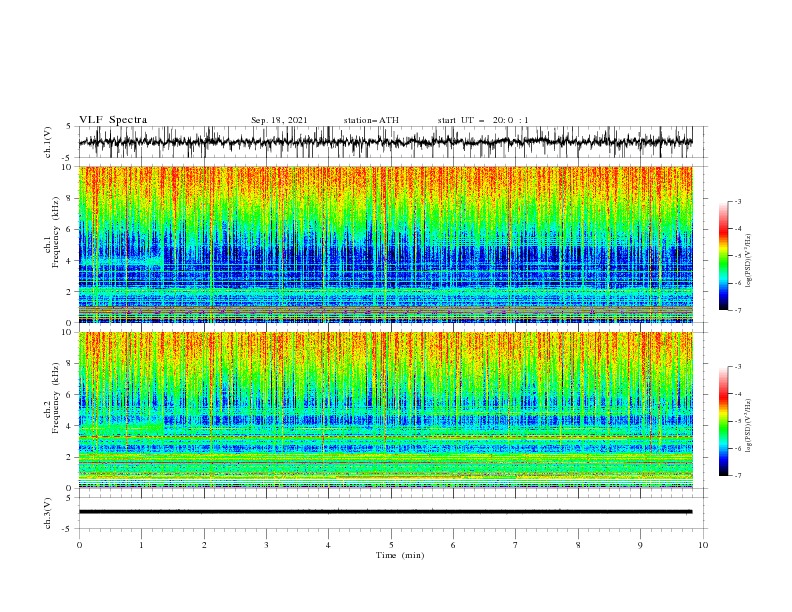This screenshot has height=612, width=792.
Task: Click time-axis tick label "2"
Action: click(204, 545)
